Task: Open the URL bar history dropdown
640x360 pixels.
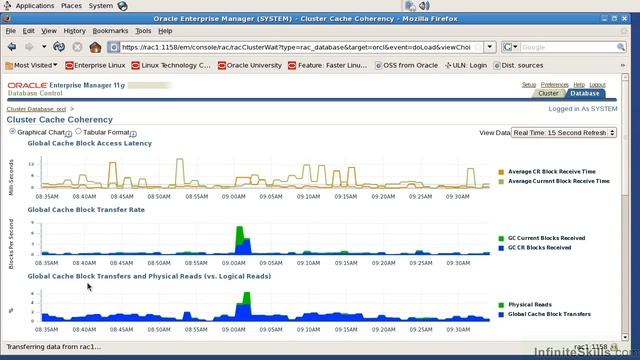Action: [x=490, y=47]
